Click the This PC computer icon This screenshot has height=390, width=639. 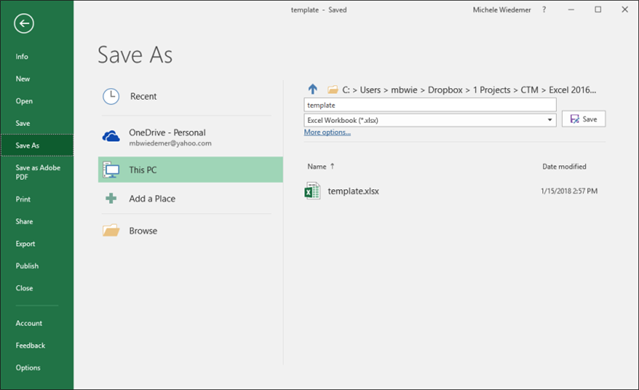point(111,170)
